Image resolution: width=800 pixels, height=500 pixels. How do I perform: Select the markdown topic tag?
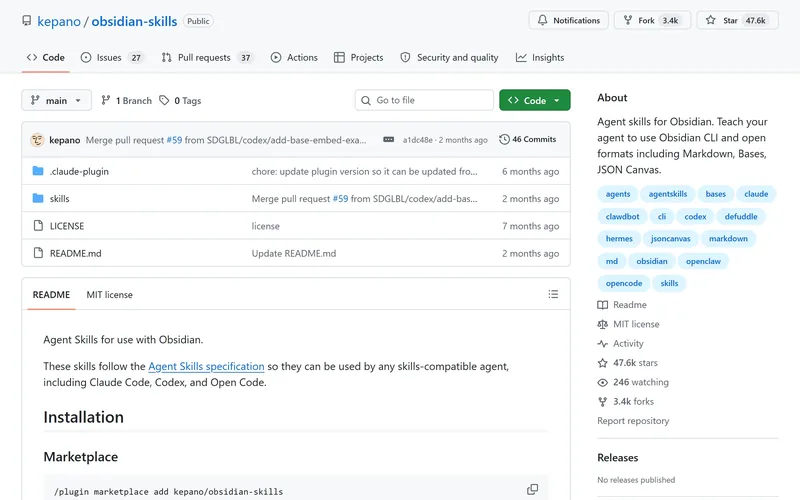coord(728,238)
